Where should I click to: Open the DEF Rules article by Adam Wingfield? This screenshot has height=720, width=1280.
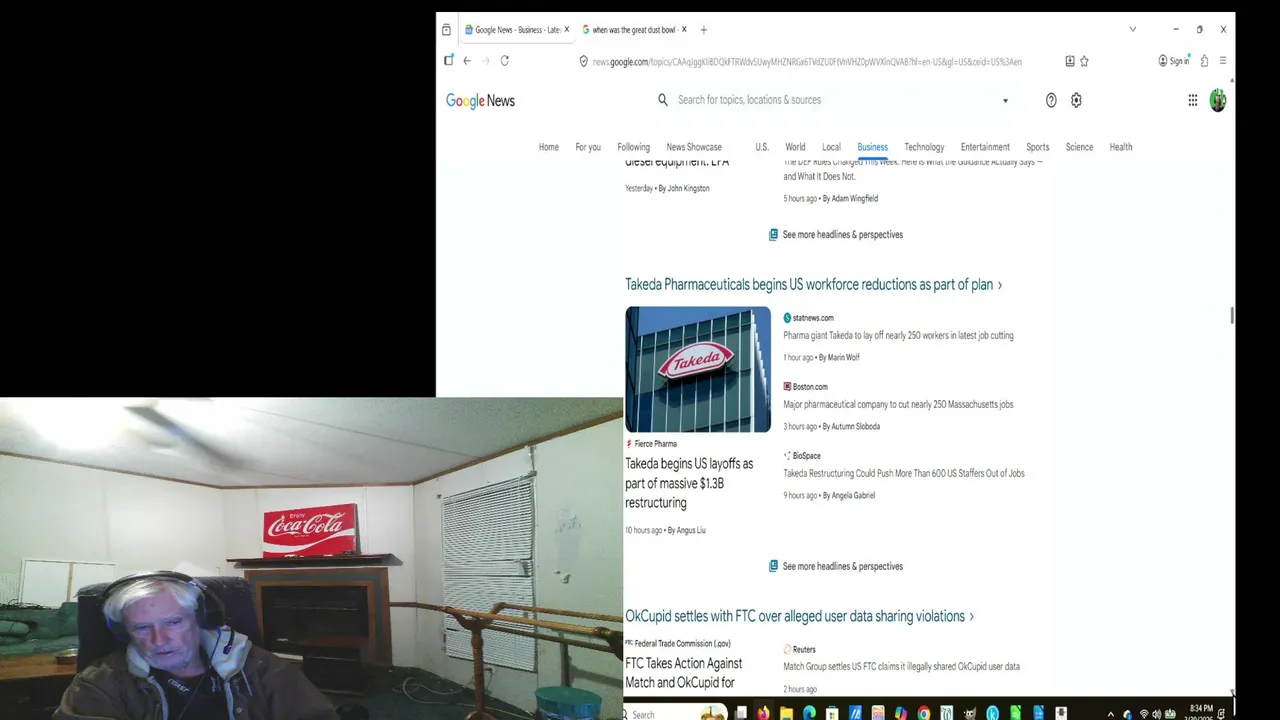click(912, 168)
